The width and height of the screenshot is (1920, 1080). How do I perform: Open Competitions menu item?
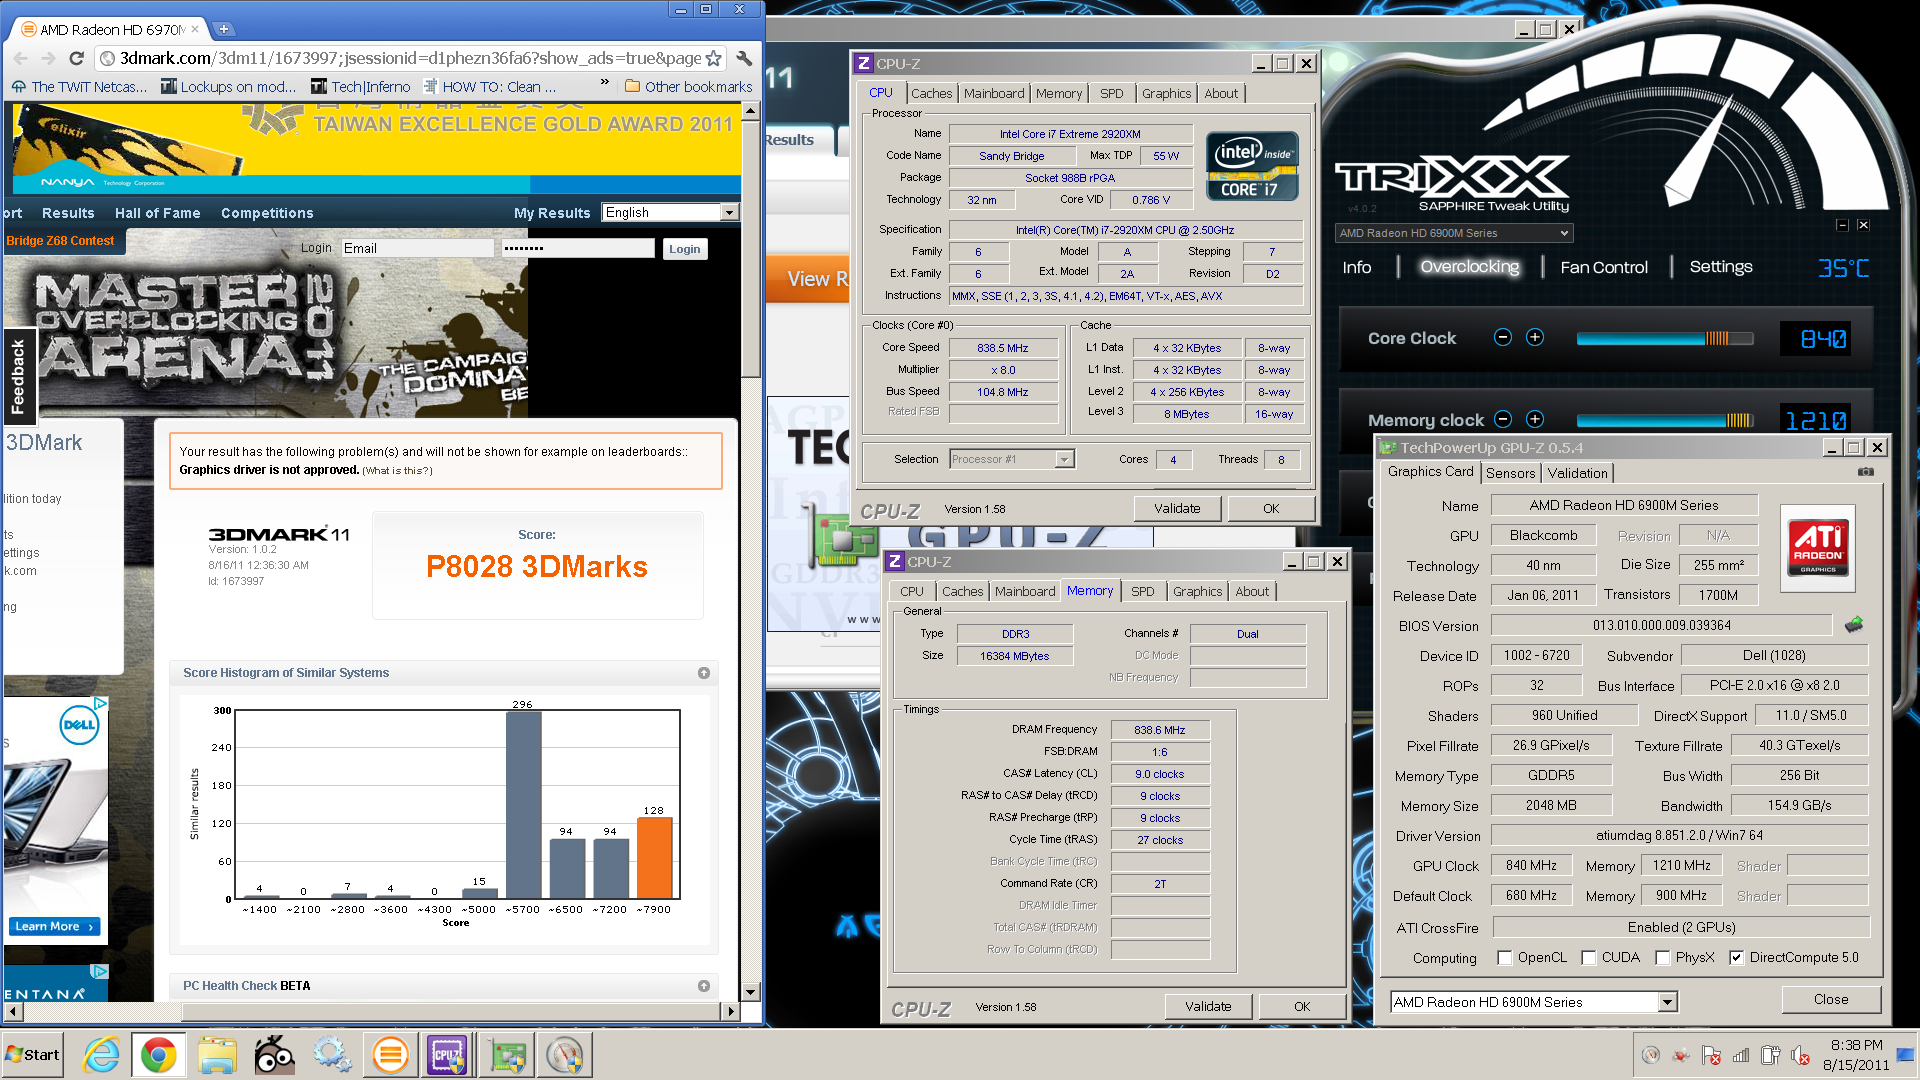coord(267,213)
